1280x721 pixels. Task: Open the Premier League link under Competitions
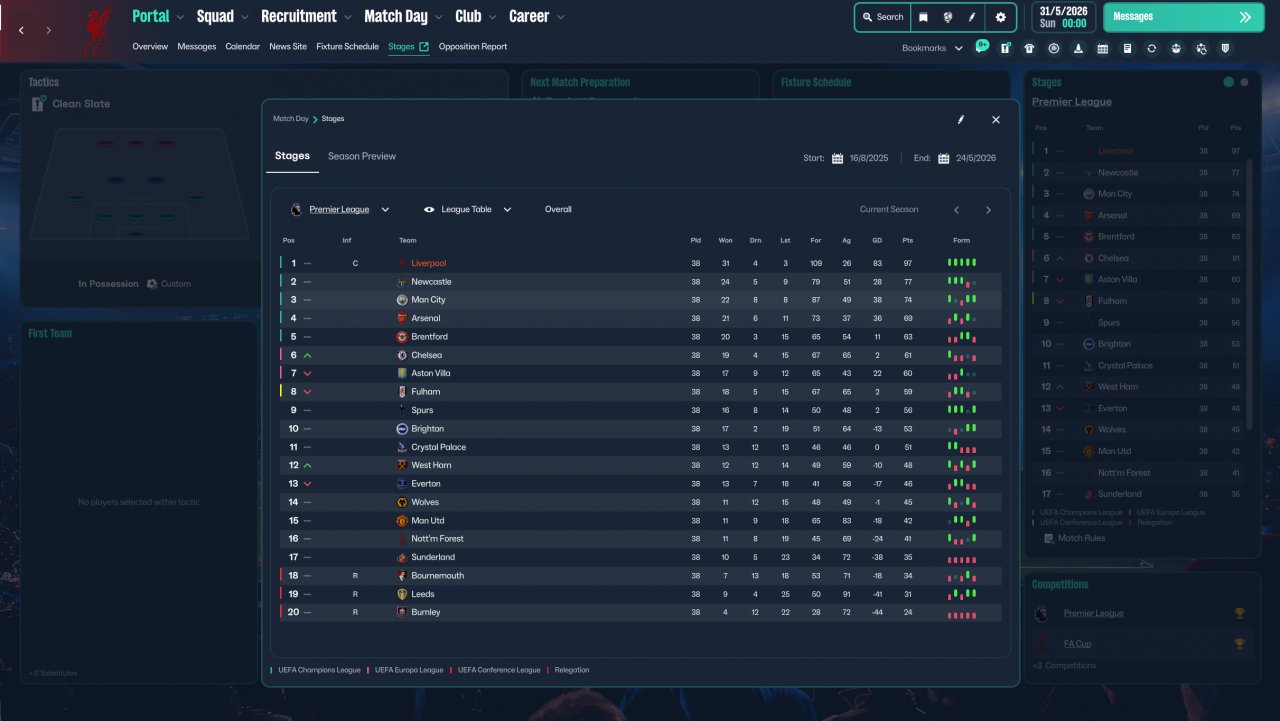click(x=1093, y=613)
